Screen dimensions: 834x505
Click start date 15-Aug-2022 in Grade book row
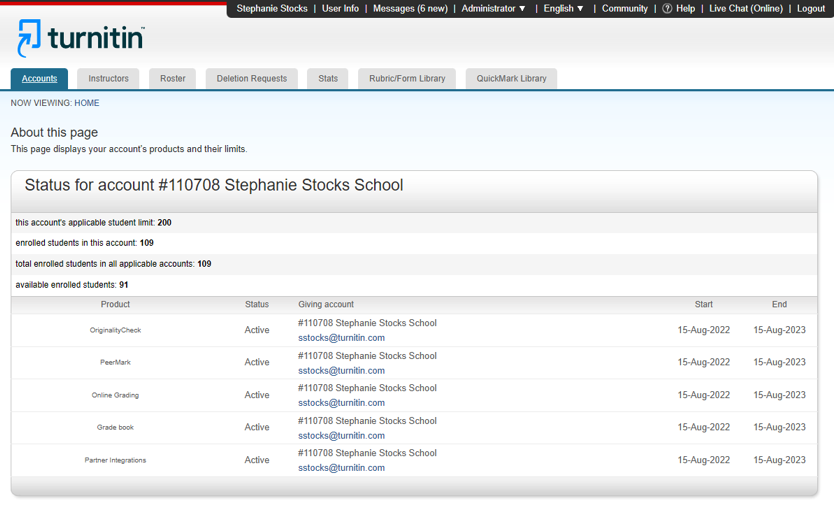[x=704, y=427]
